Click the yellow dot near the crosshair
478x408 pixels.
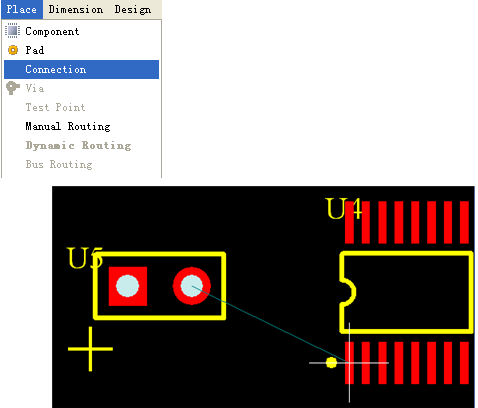tap(331, 363)
